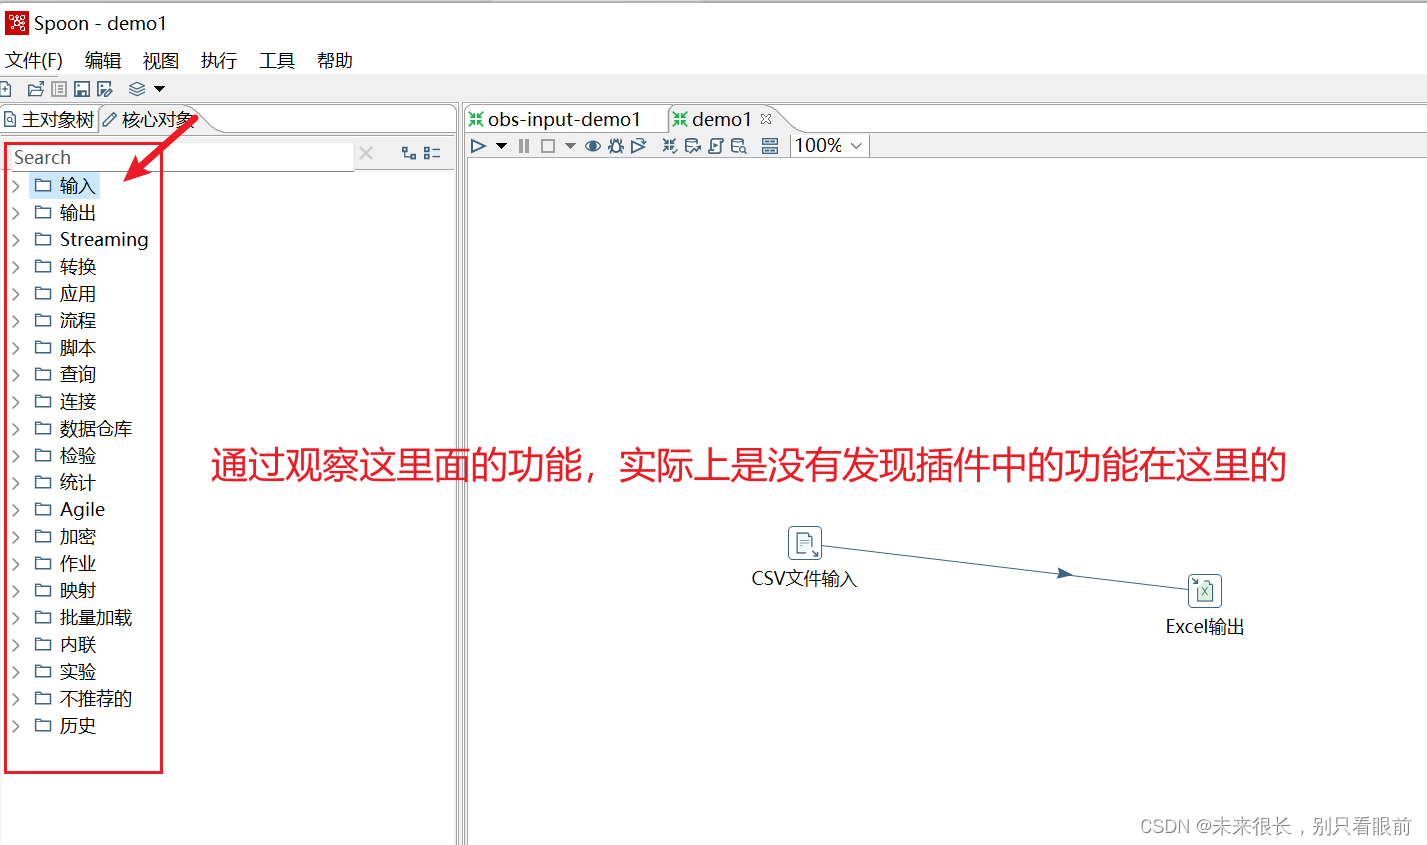Click the Save As toolbar icon
Screen dimensions: 1427x845
[x=104, y=89]
